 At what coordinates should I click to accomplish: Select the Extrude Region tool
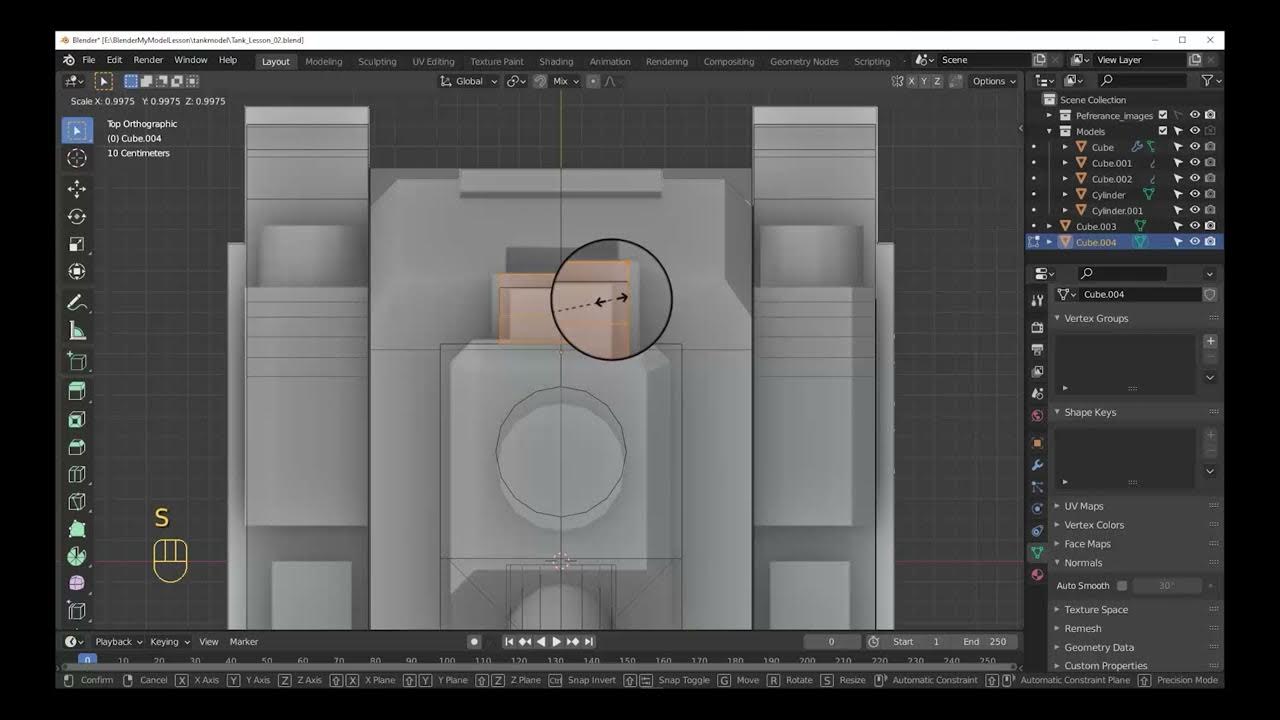77,391
